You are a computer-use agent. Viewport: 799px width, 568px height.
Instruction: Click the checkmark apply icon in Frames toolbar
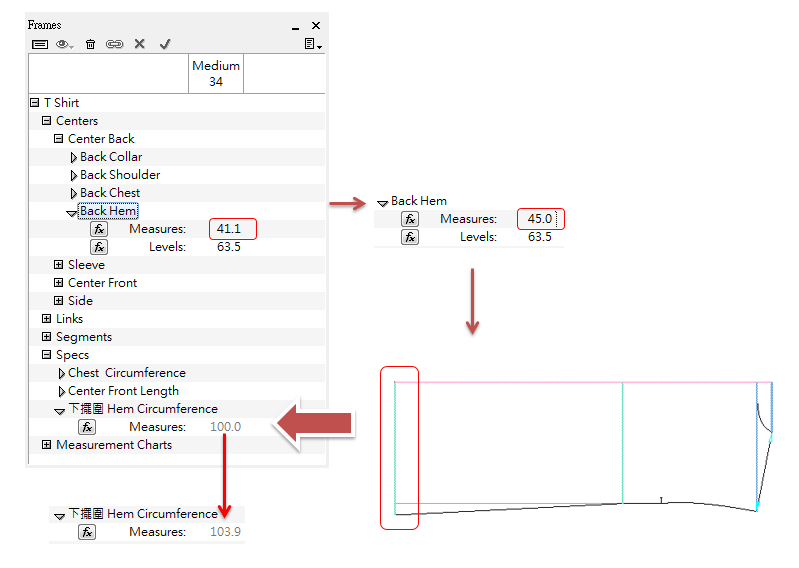pyautogui.click(x=165, y=44)
